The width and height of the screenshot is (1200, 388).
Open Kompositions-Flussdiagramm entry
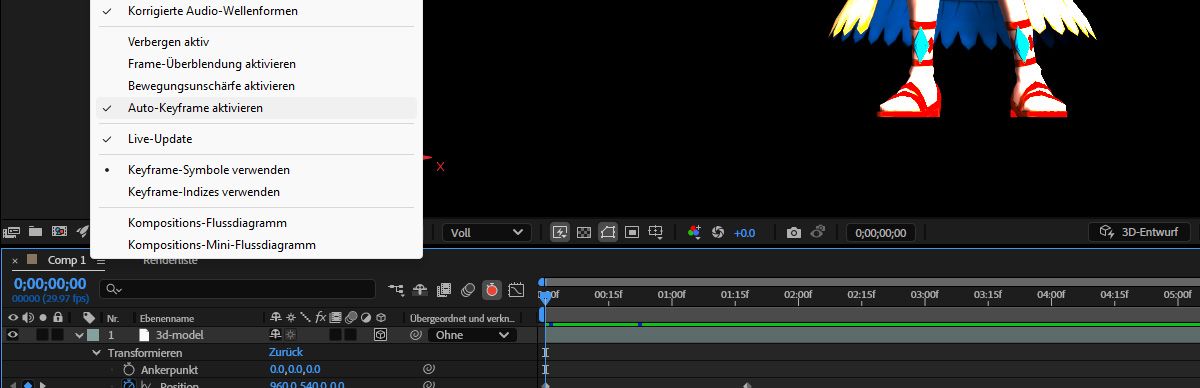coord(256,223)
